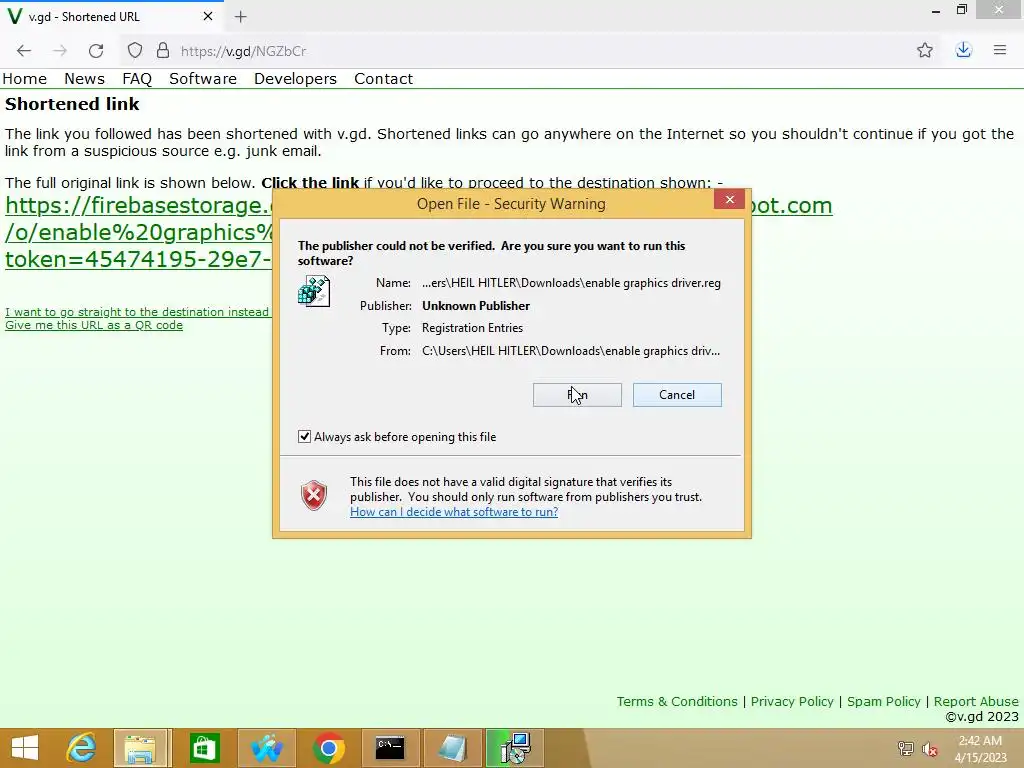The image size is (1024, 768).
Task: Click 'Give me this URL as a QR code'
Action: click(x=94, y=325)
